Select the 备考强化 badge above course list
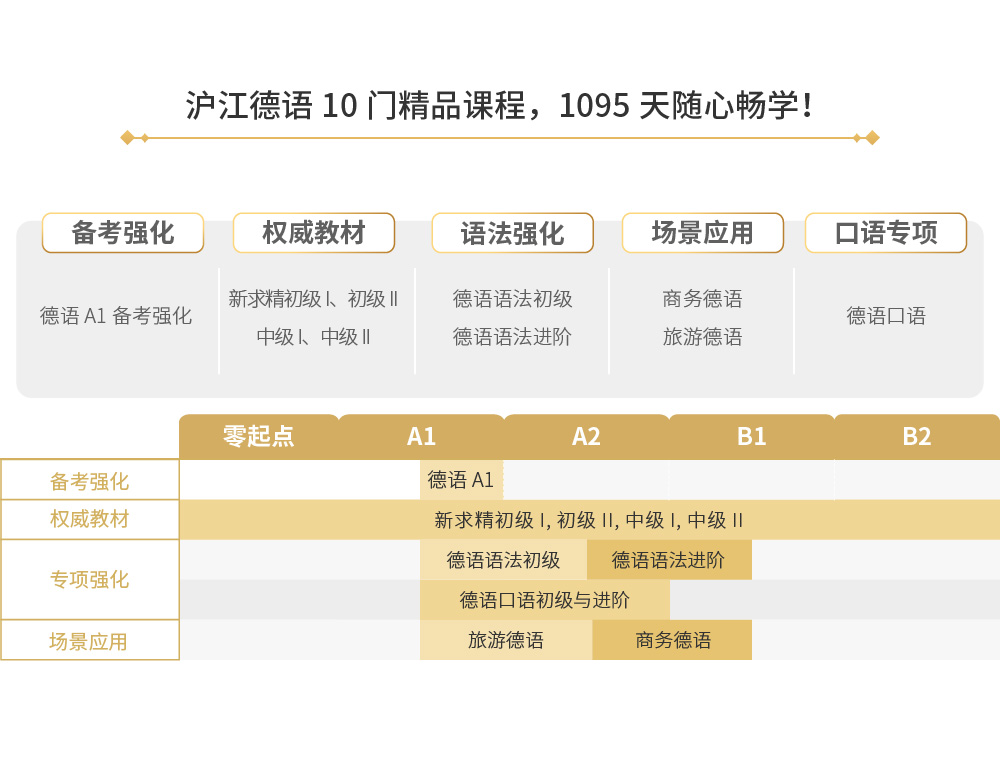1000x757 pixels. coord(122,233)
